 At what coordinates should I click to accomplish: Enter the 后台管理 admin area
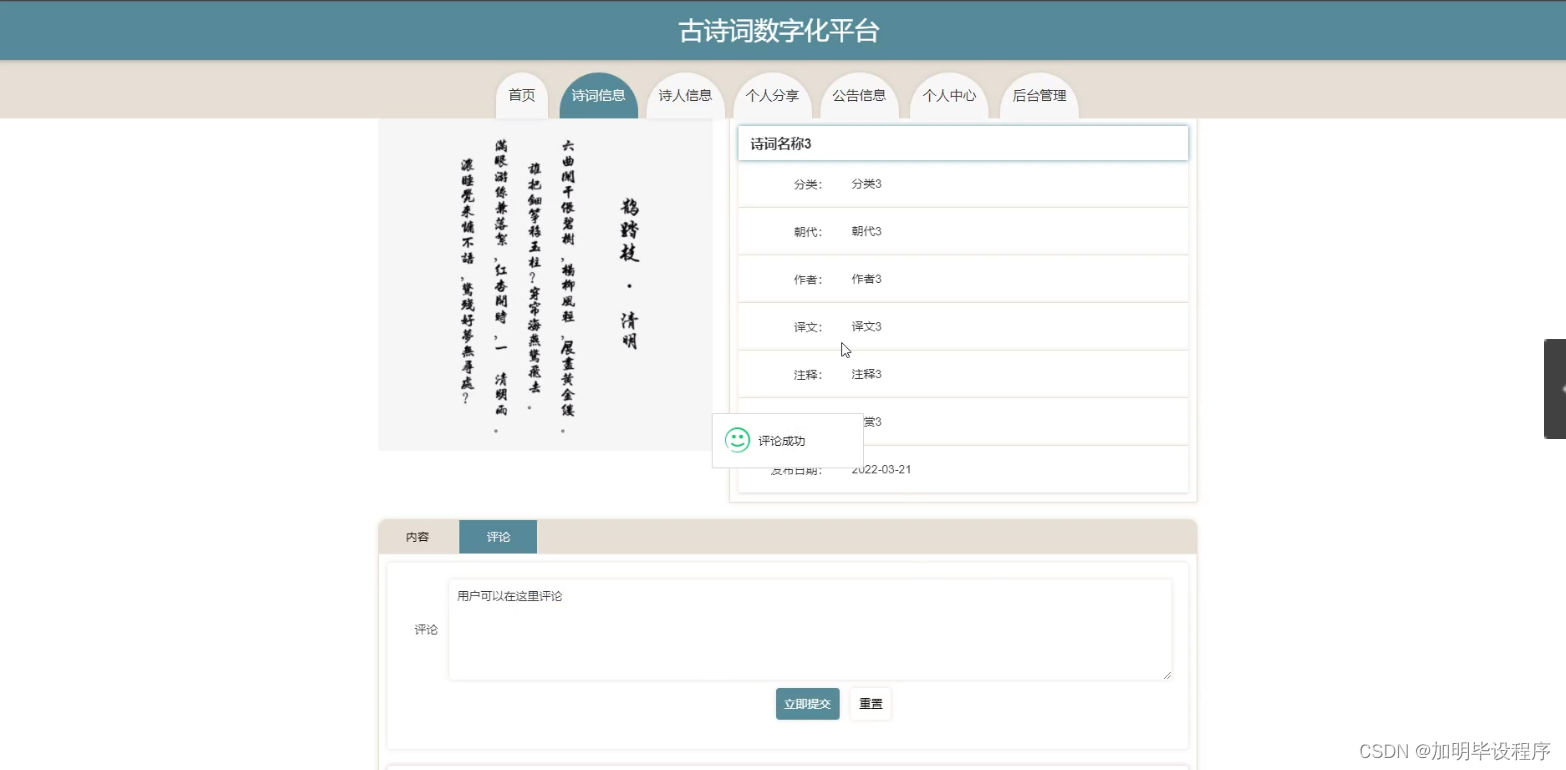point(1039,96)
